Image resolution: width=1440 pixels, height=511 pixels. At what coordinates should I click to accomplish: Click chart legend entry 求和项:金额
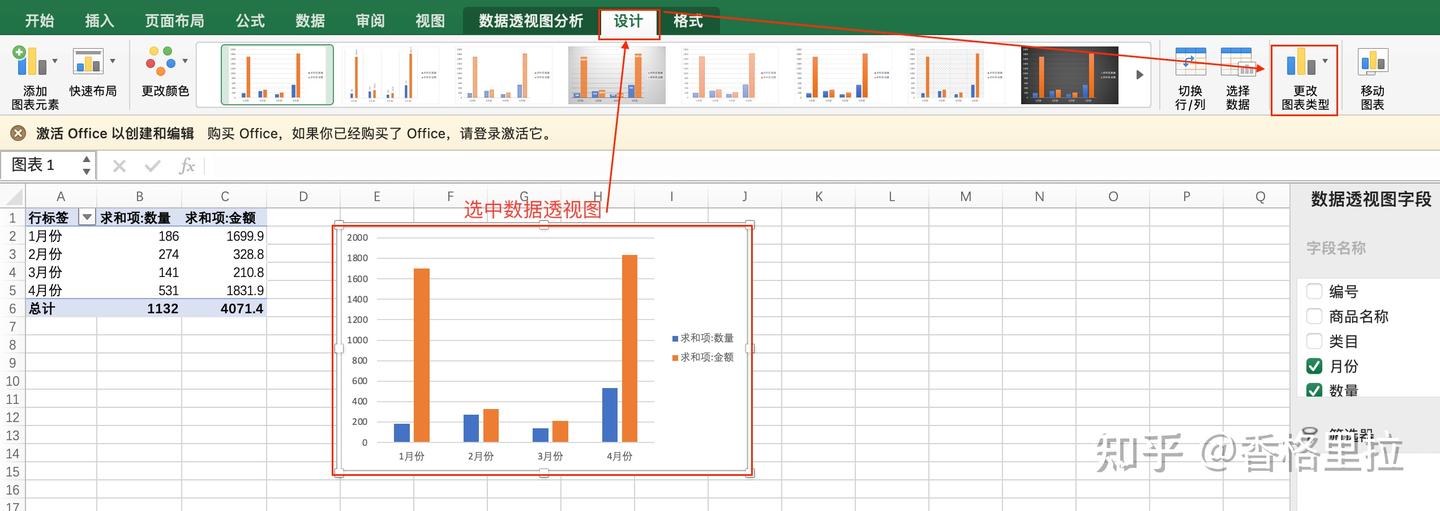[x=702, y=357]
